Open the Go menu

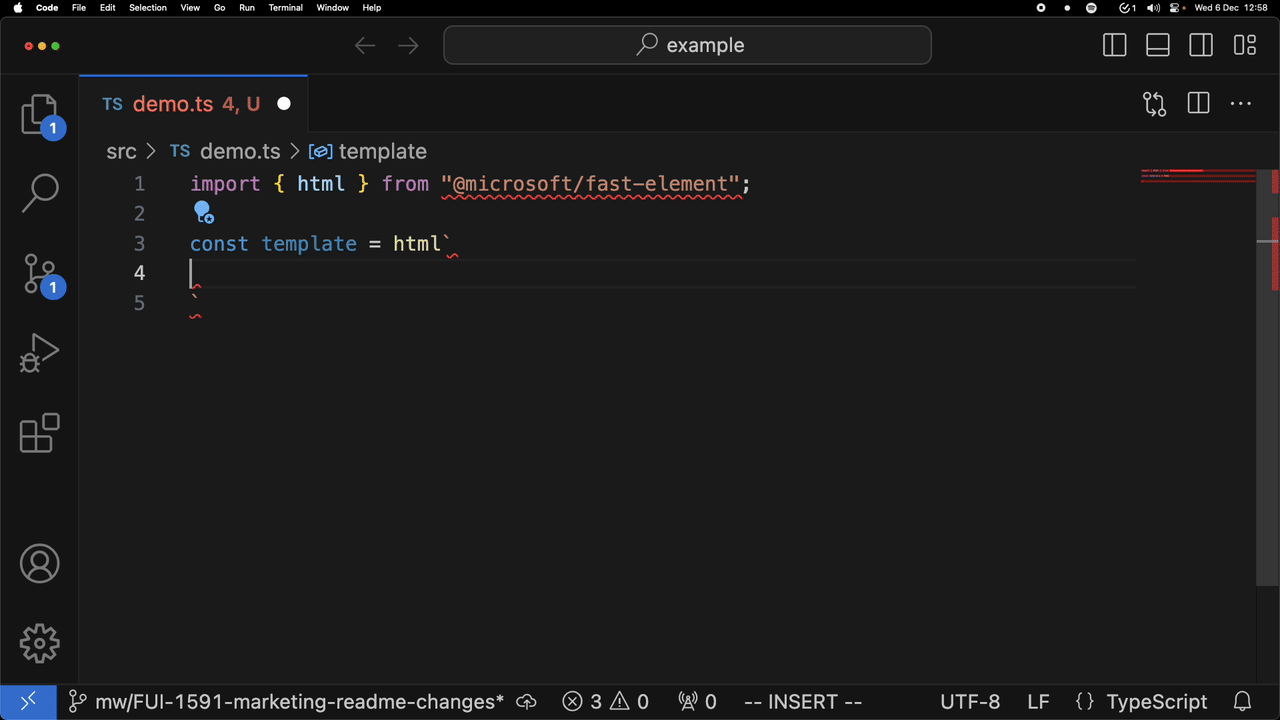[219, 7]
